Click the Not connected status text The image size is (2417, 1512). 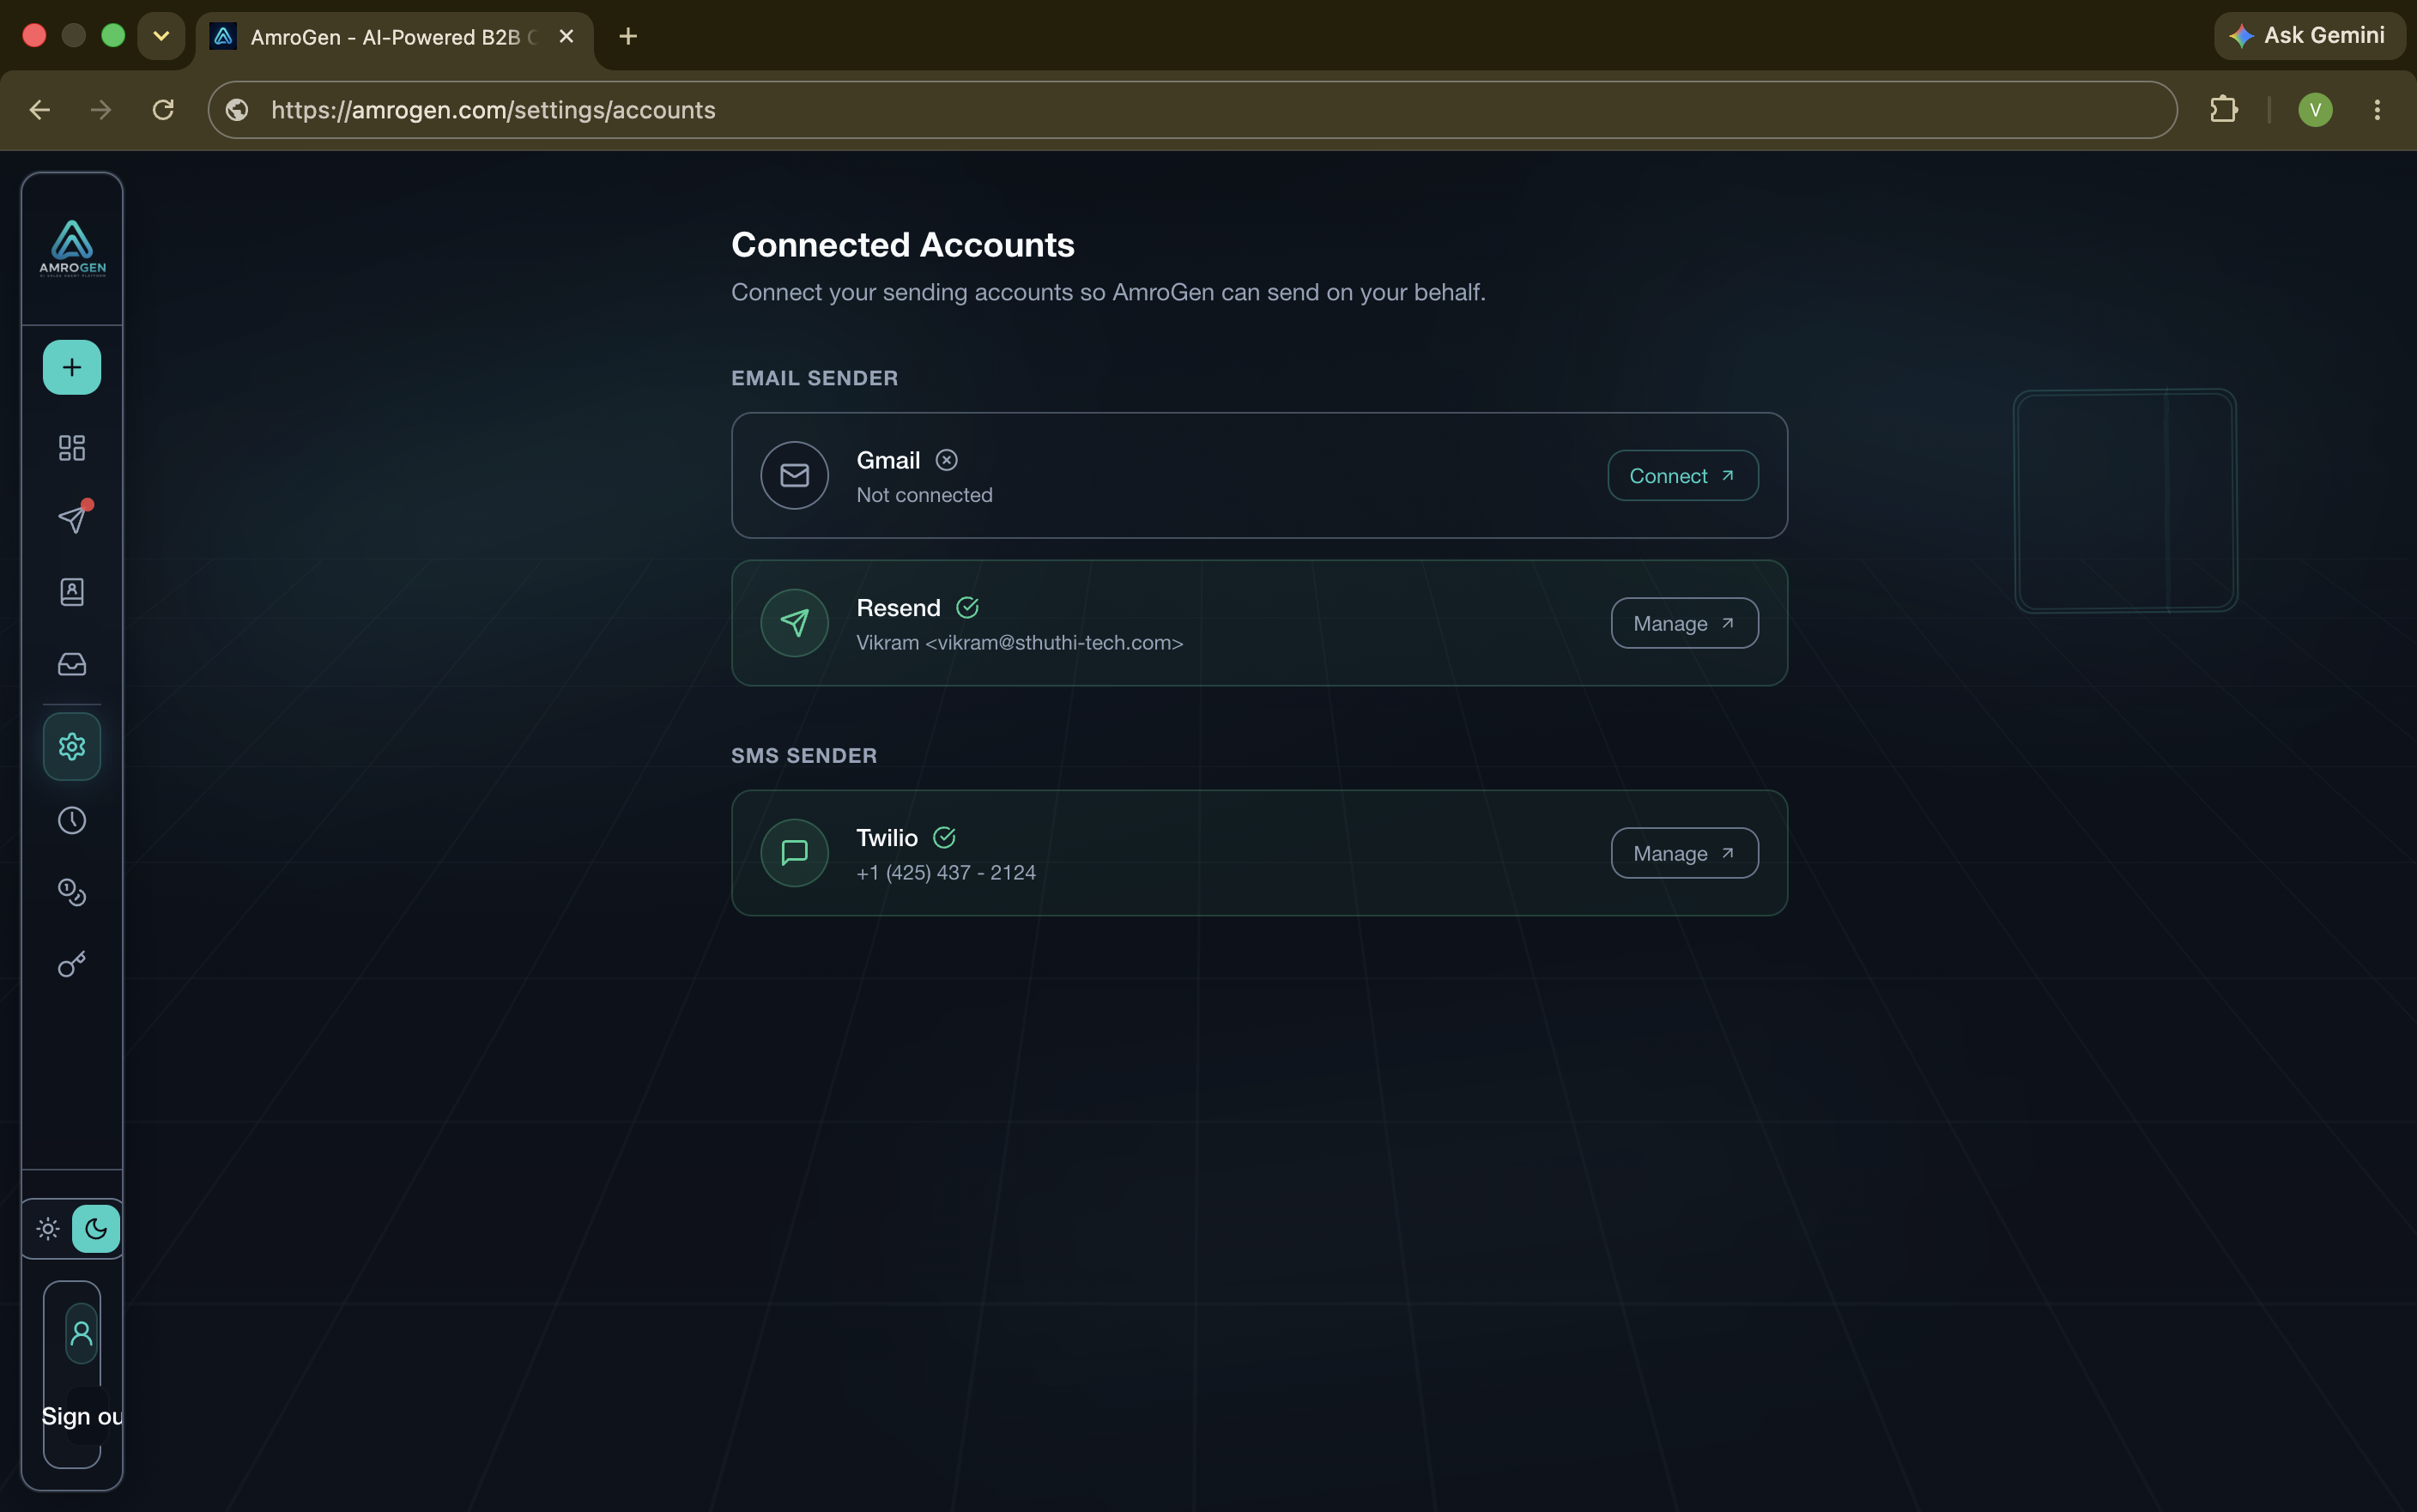click(x=924, y=495)
